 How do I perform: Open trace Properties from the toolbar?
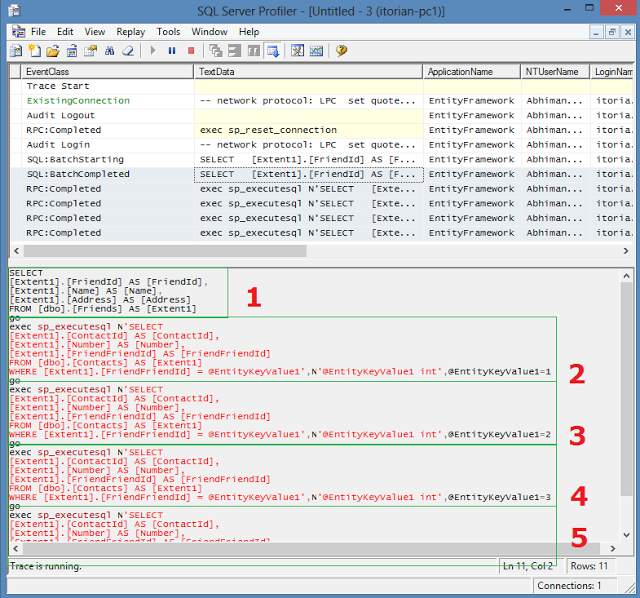click(91, 50)
